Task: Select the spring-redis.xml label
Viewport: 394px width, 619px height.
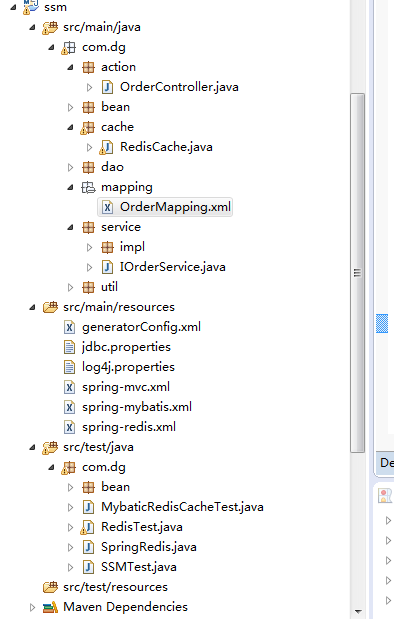Action: pos(129,427)
